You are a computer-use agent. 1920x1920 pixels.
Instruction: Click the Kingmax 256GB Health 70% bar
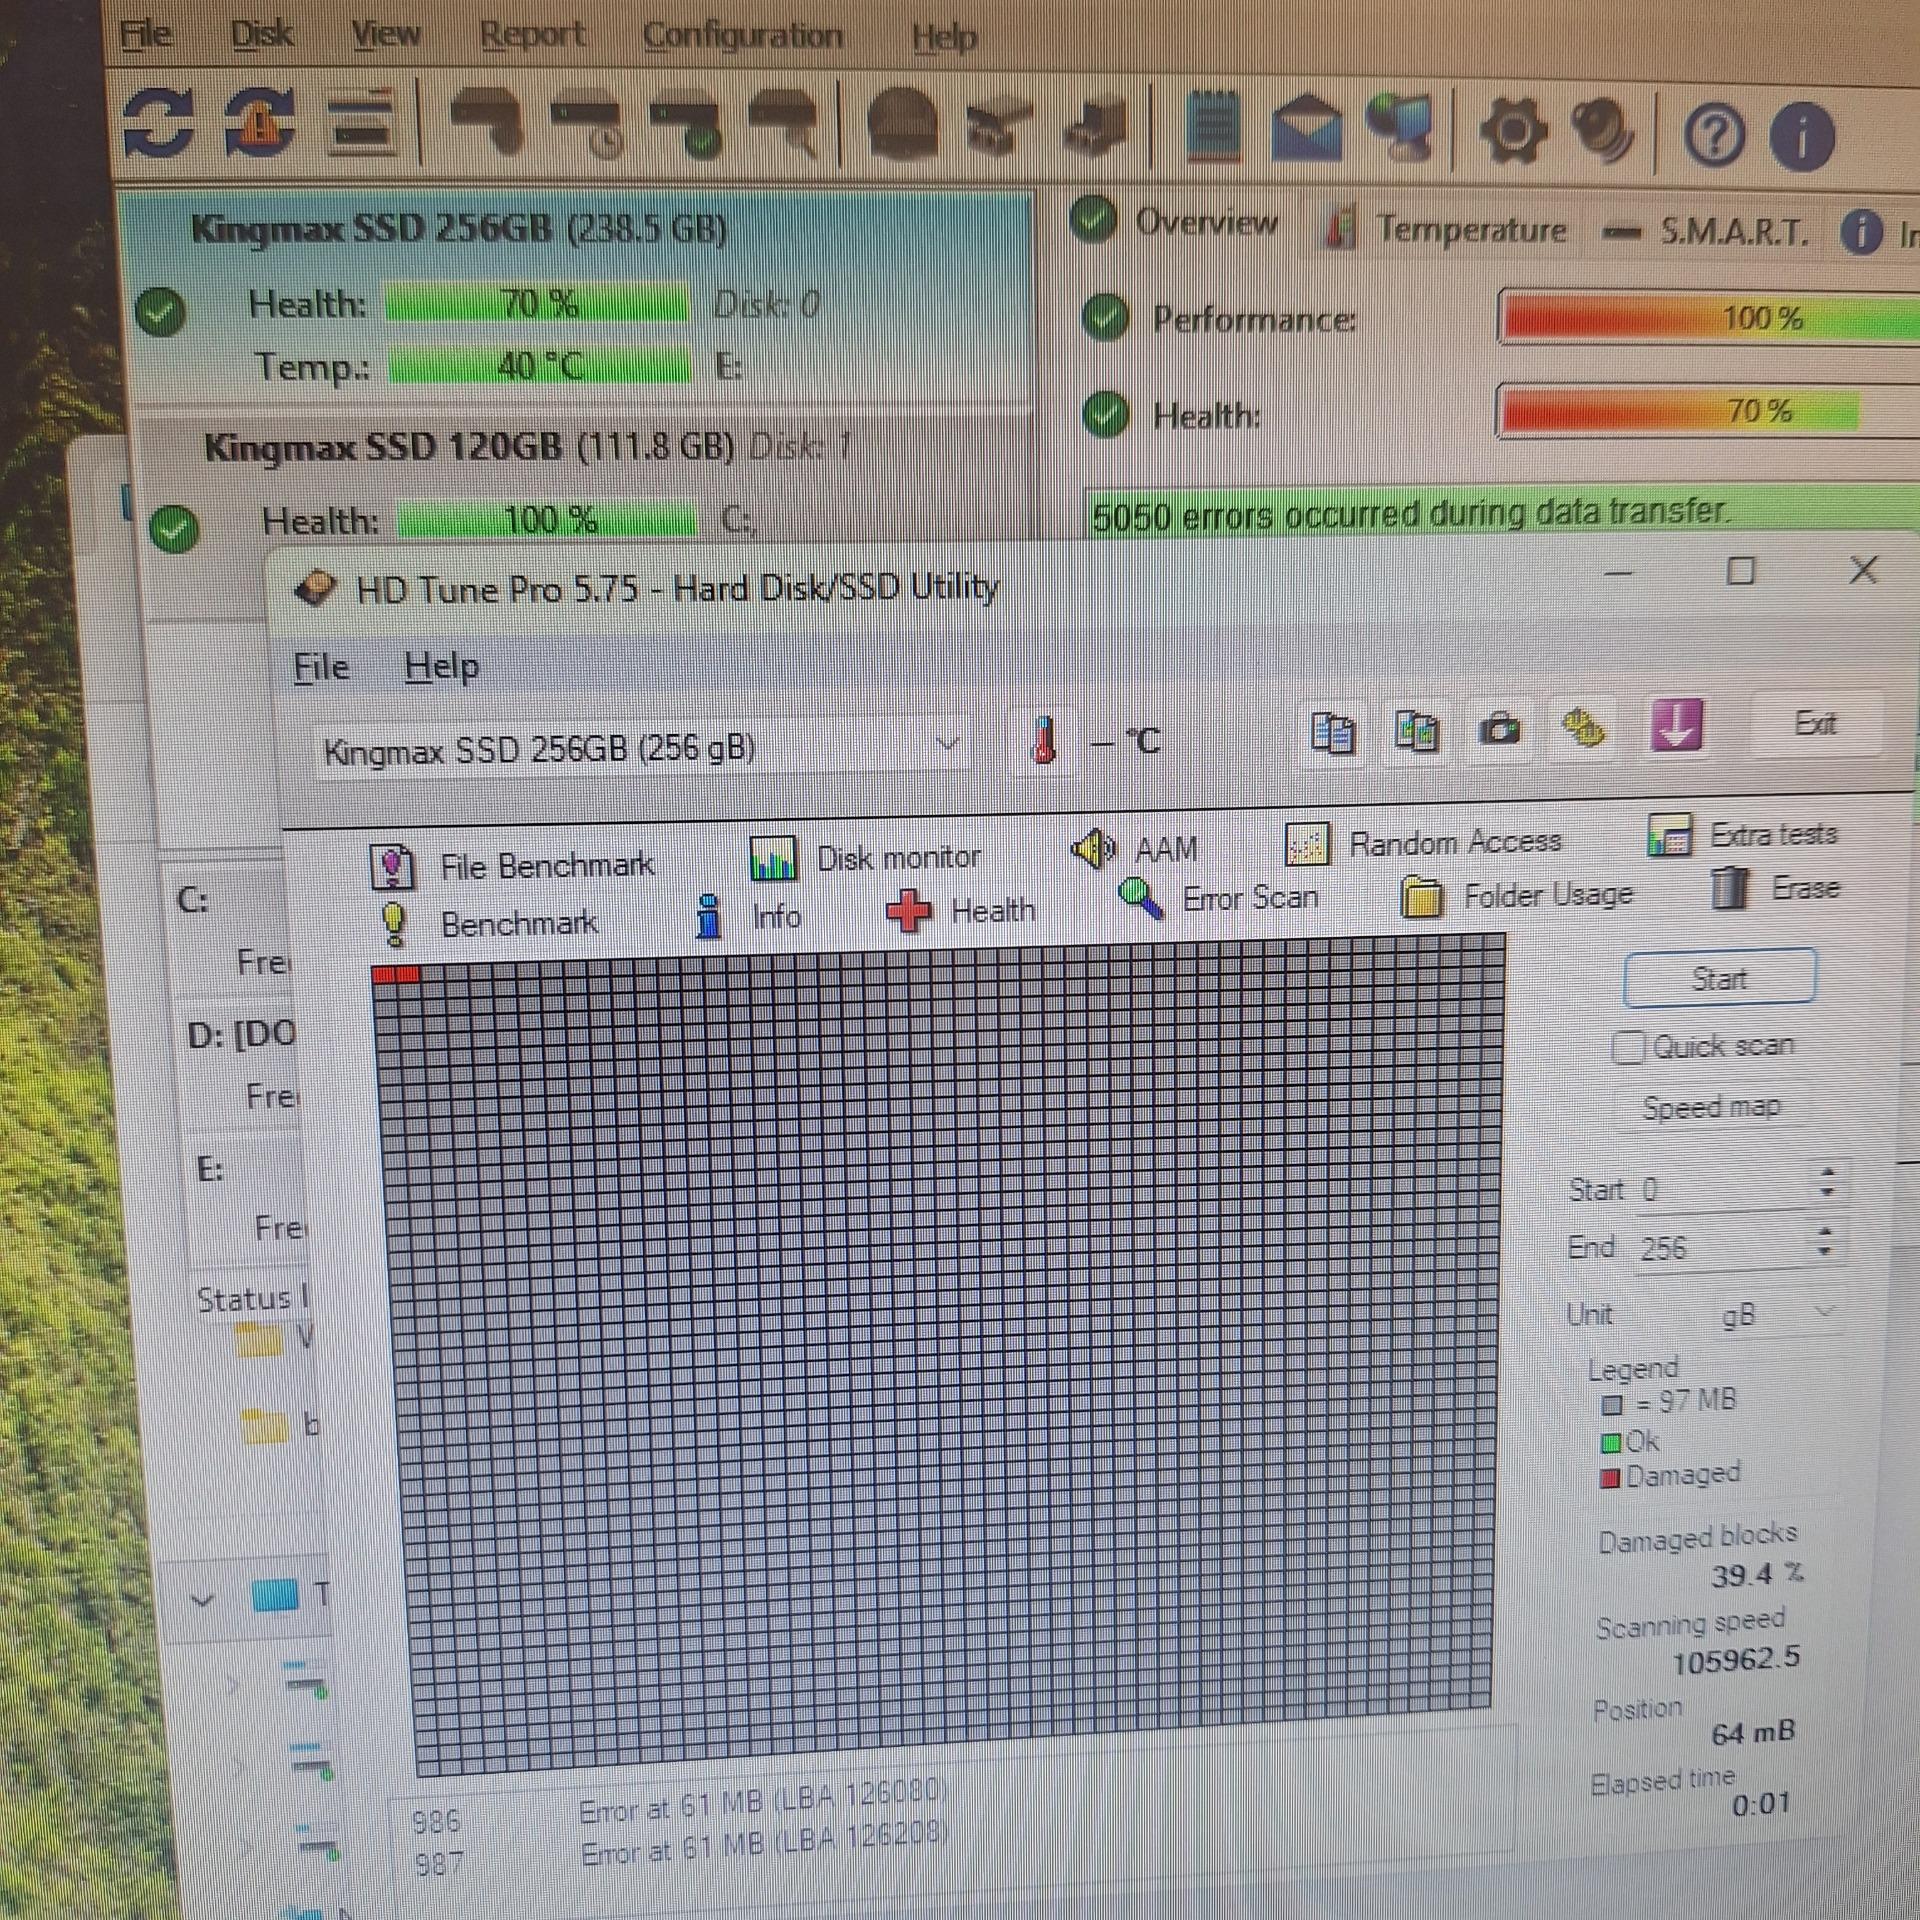538,303
